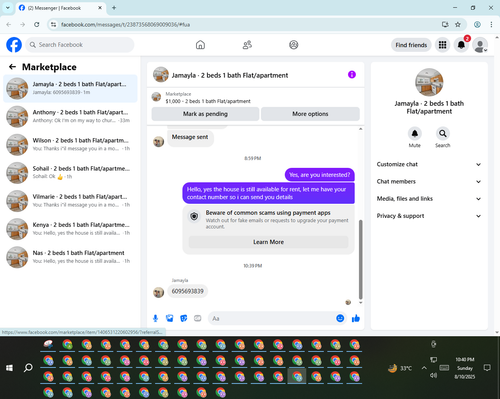Open Windows taskbar search
Viewport: 500px width, 399px height.
tap(28, 368)
